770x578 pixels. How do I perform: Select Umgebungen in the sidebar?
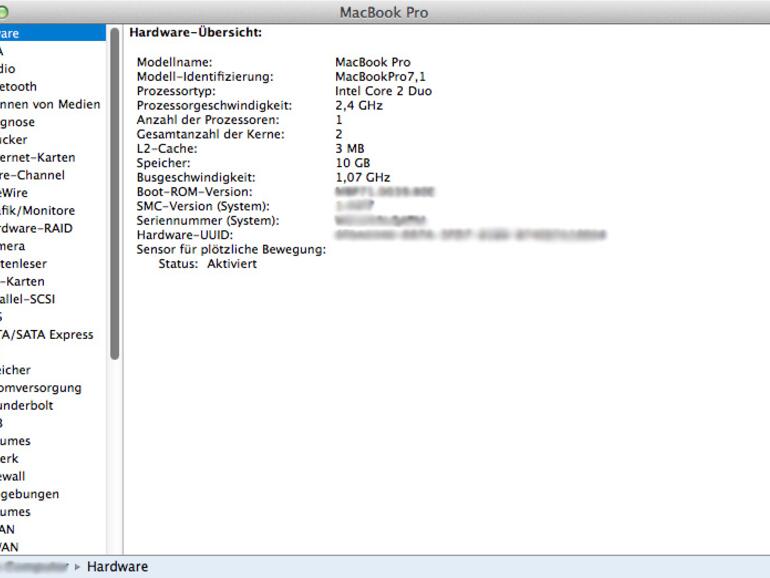coord(29,494)
